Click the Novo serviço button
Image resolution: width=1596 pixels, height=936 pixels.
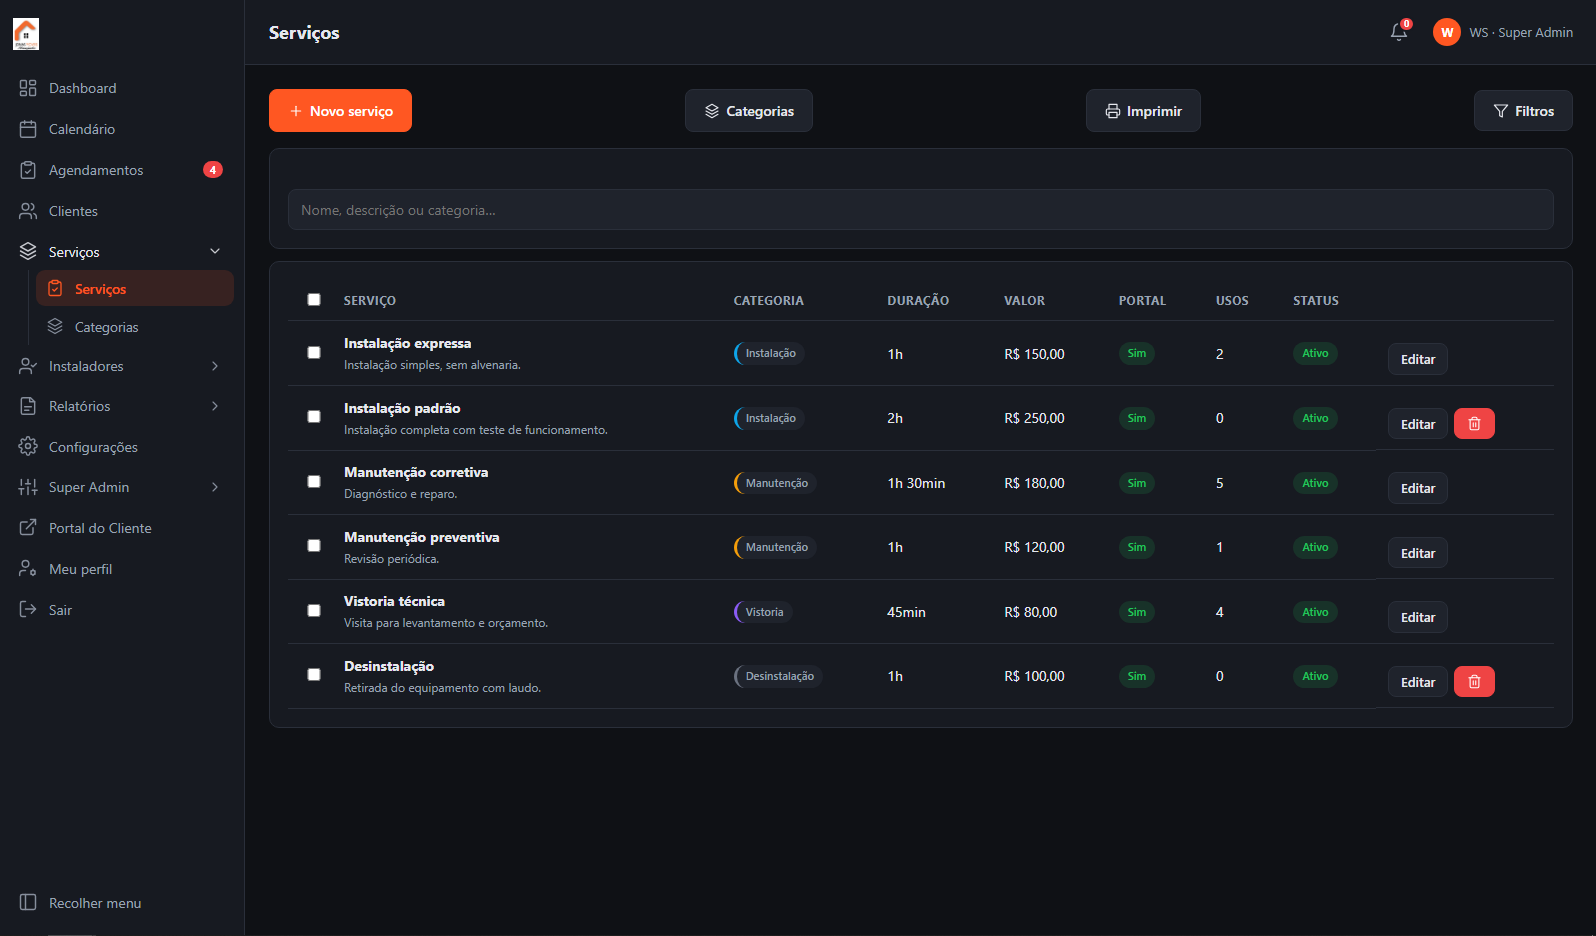(x=340, y=111)
